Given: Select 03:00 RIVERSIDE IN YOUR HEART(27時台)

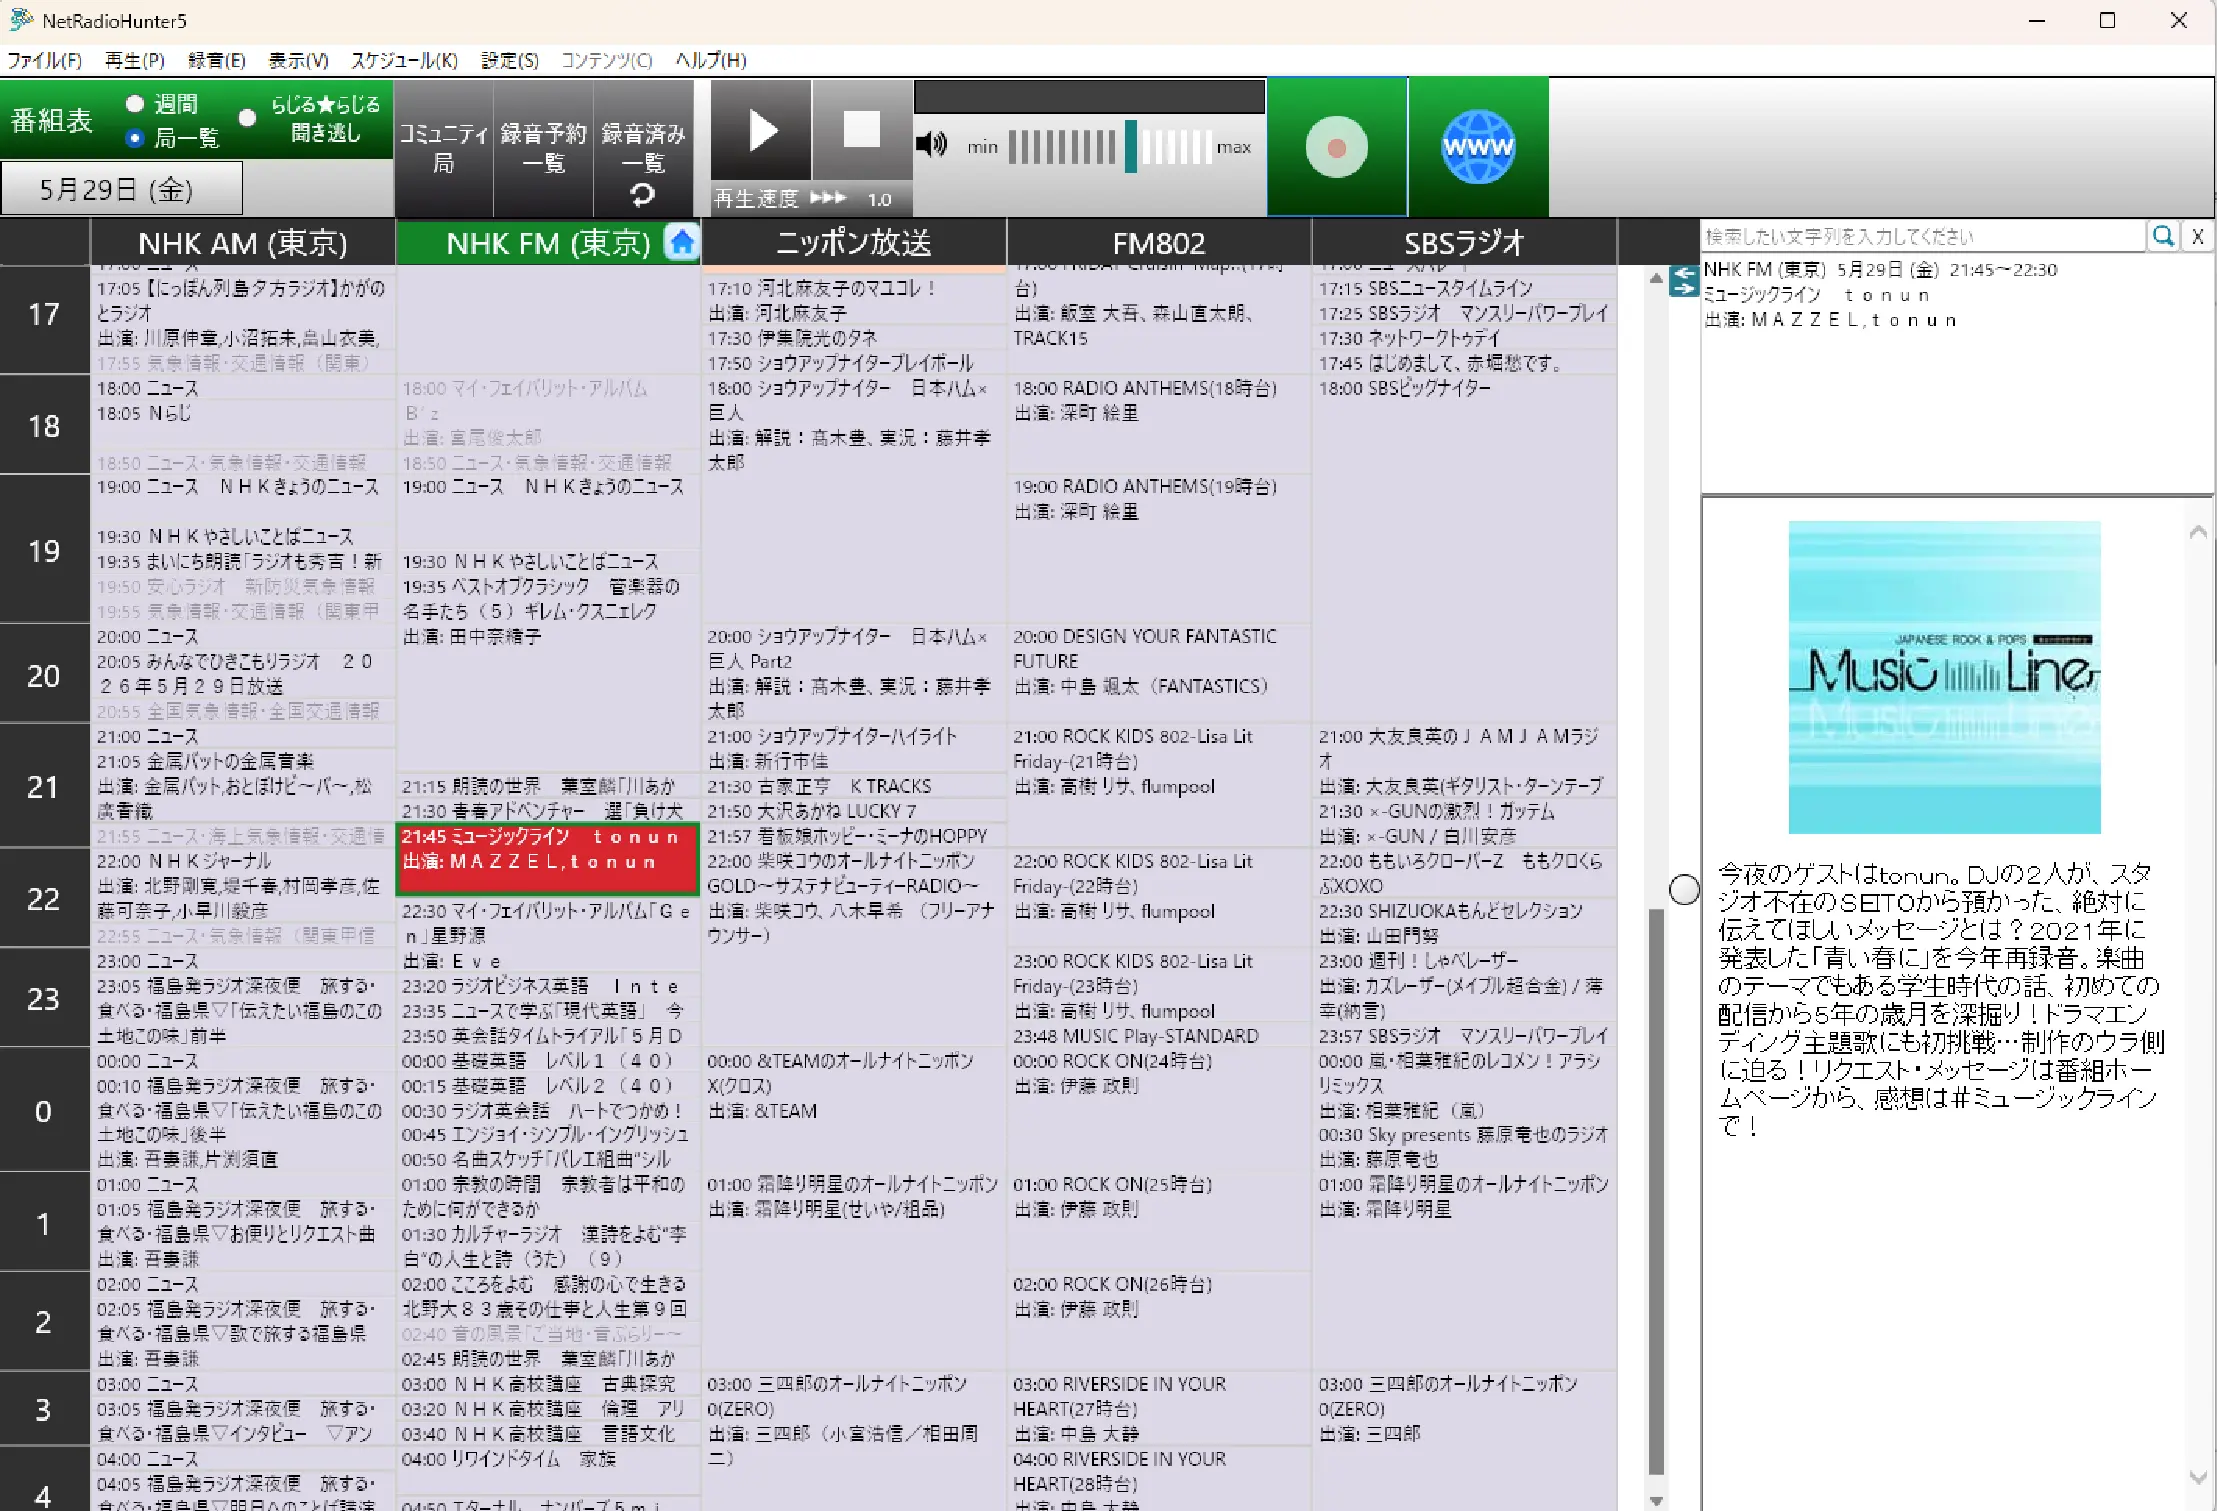Looking at the screenshot, I should click(1159, 1408).
